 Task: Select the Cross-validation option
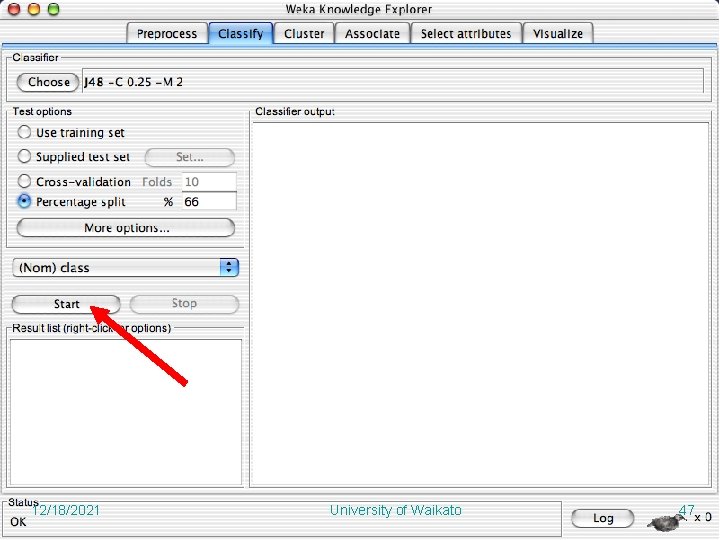24,181
